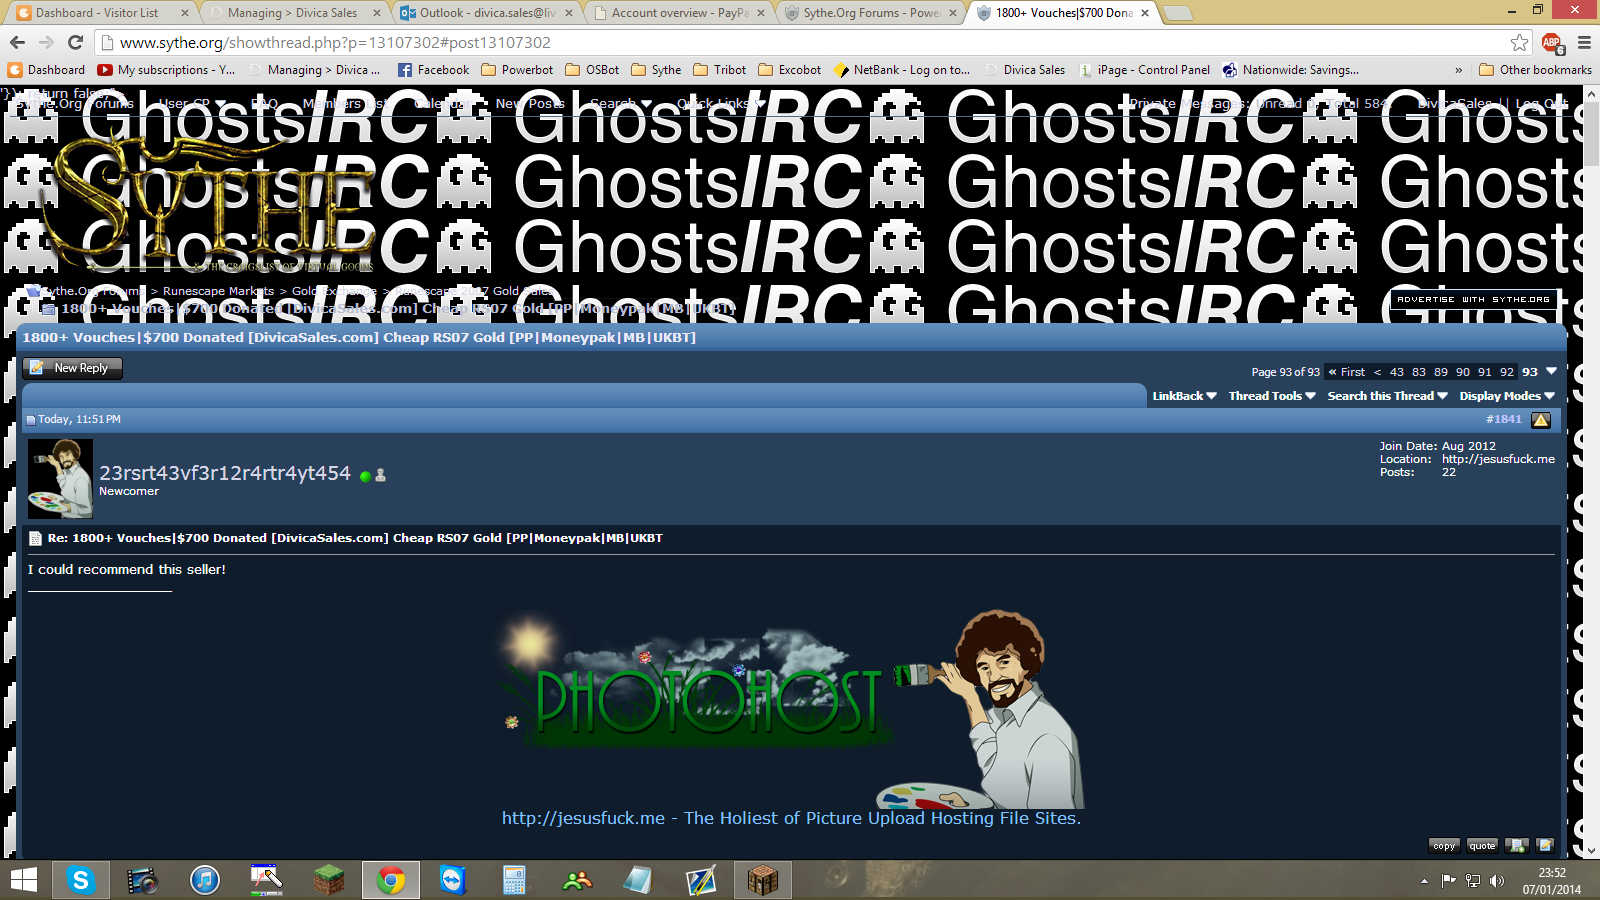Expand the LinkBack dropdown
The height and width of the screenshot is (900, 1600).
click(1184, 396)
